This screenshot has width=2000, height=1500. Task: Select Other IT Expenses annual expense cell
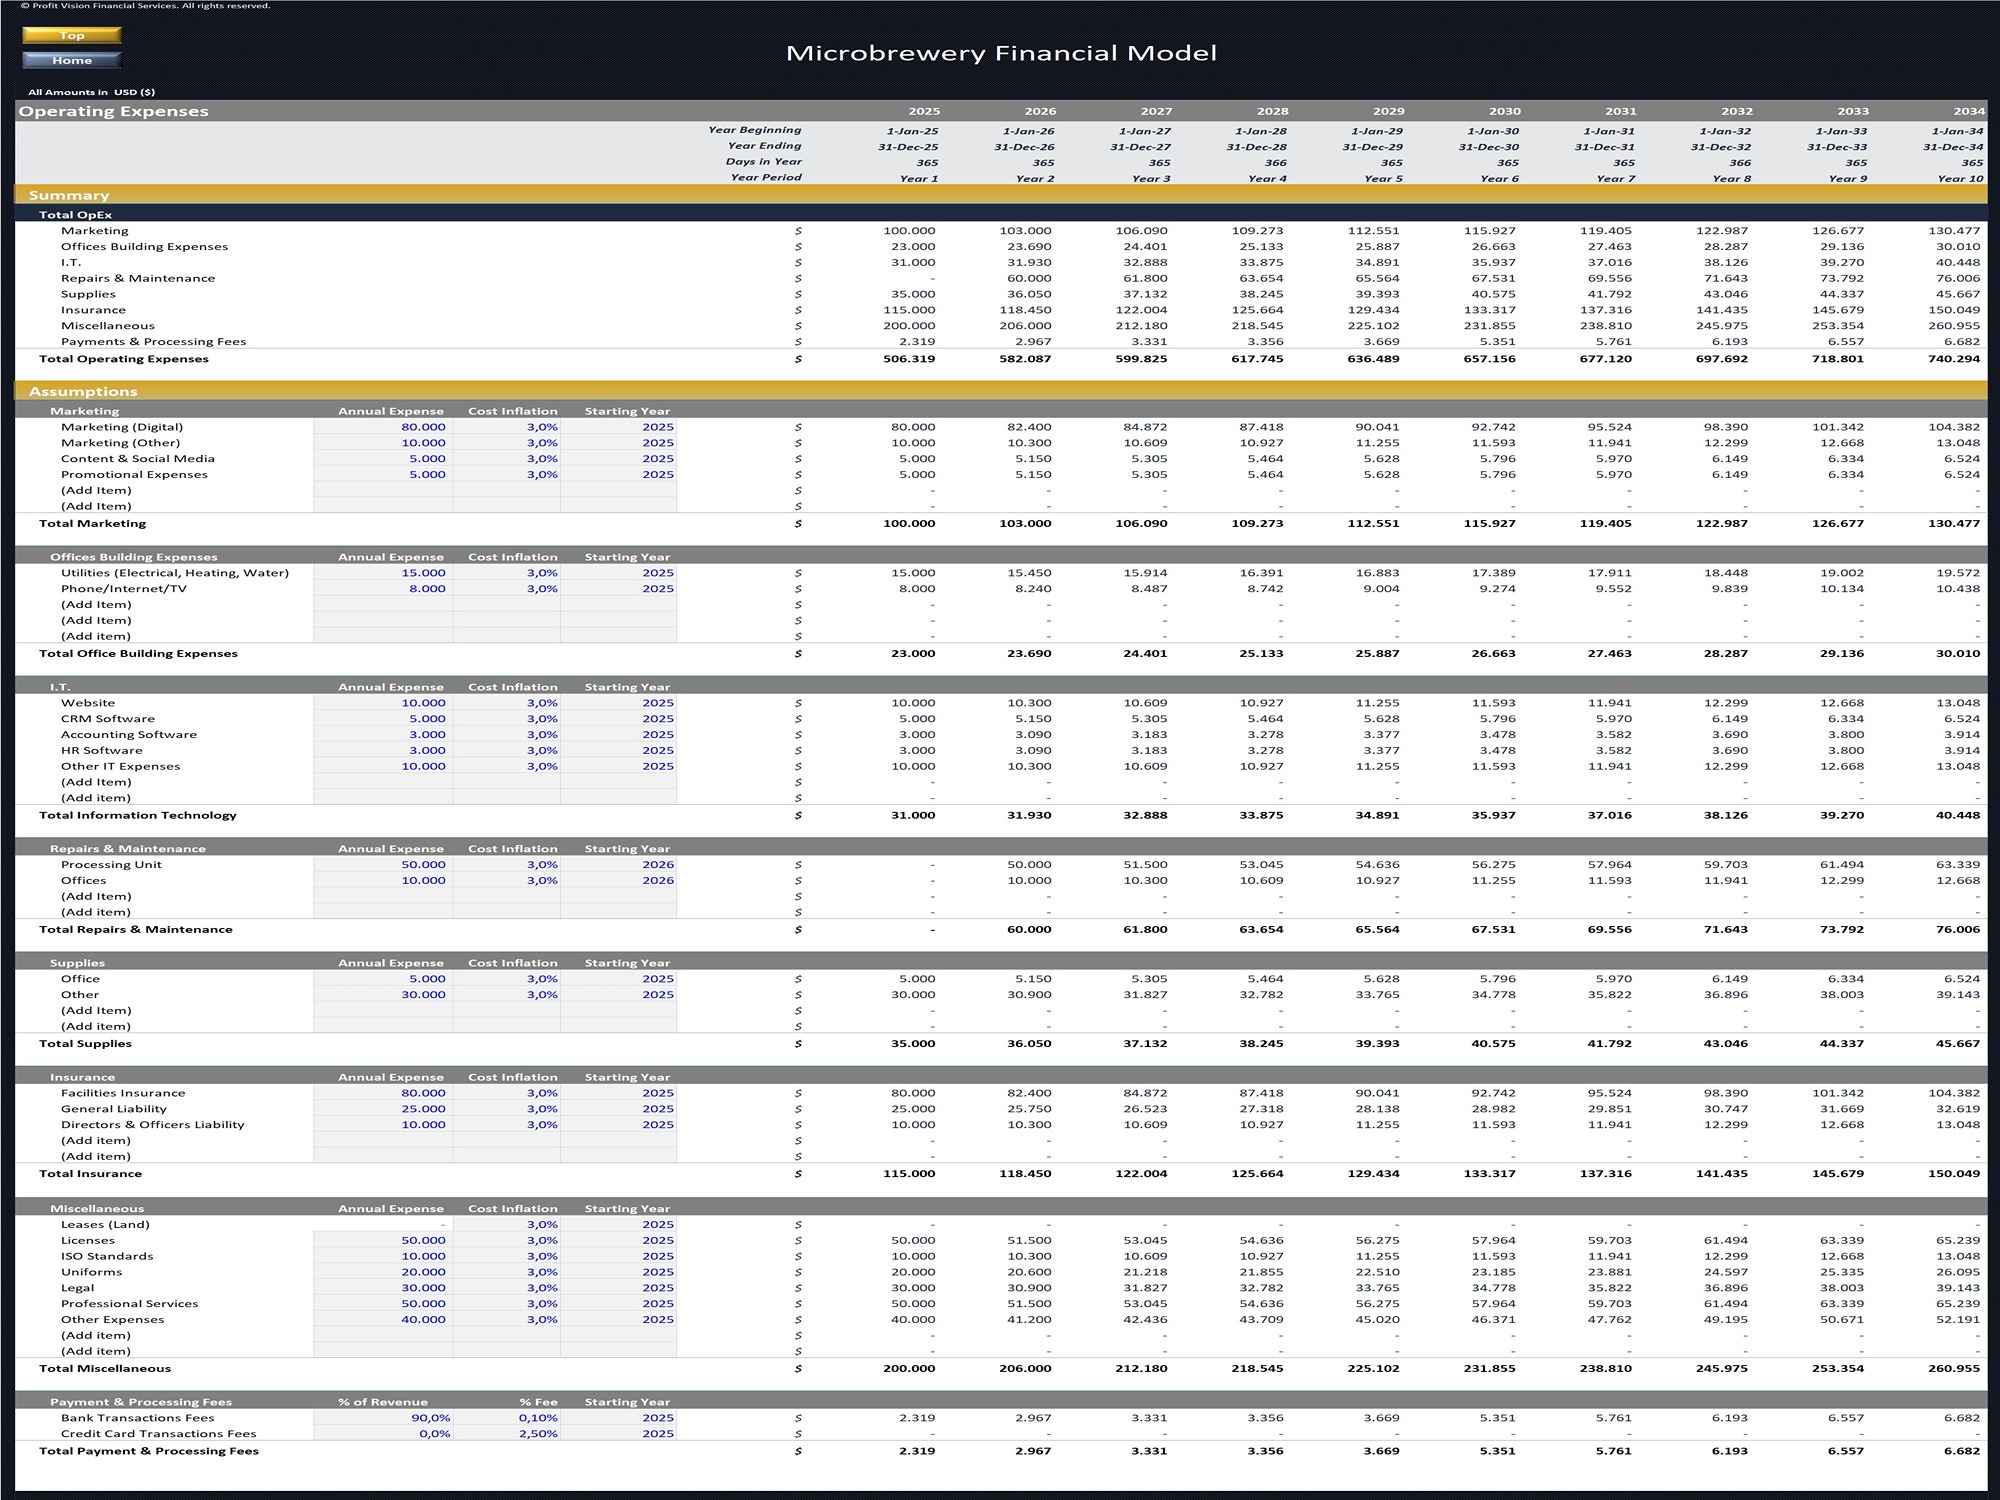383,767
